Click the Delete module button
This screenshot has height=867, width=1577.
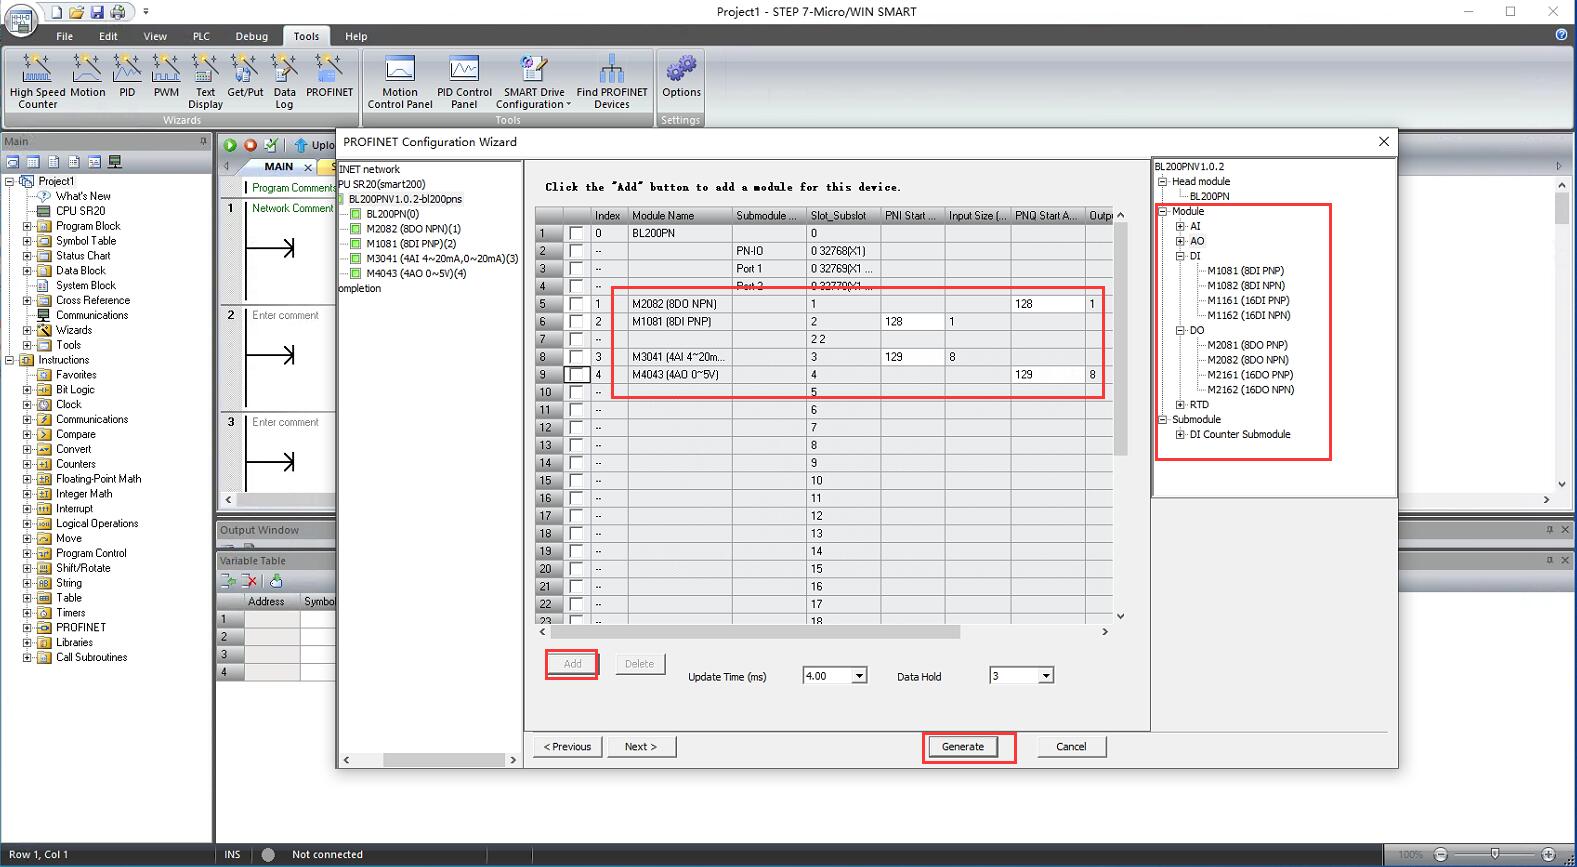[640, 664]
